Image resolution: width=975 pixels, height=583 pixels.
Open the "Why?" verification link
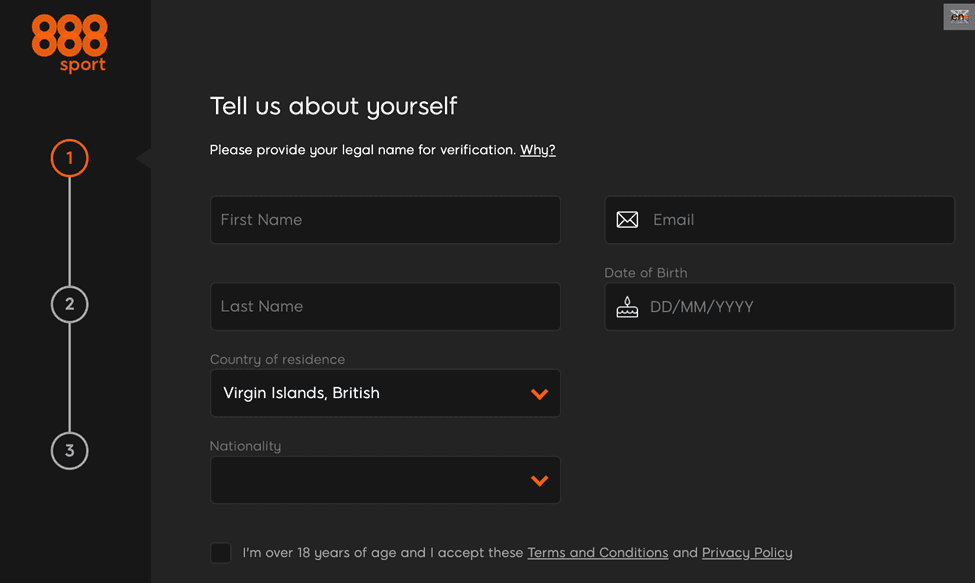(x=537, y=150)
